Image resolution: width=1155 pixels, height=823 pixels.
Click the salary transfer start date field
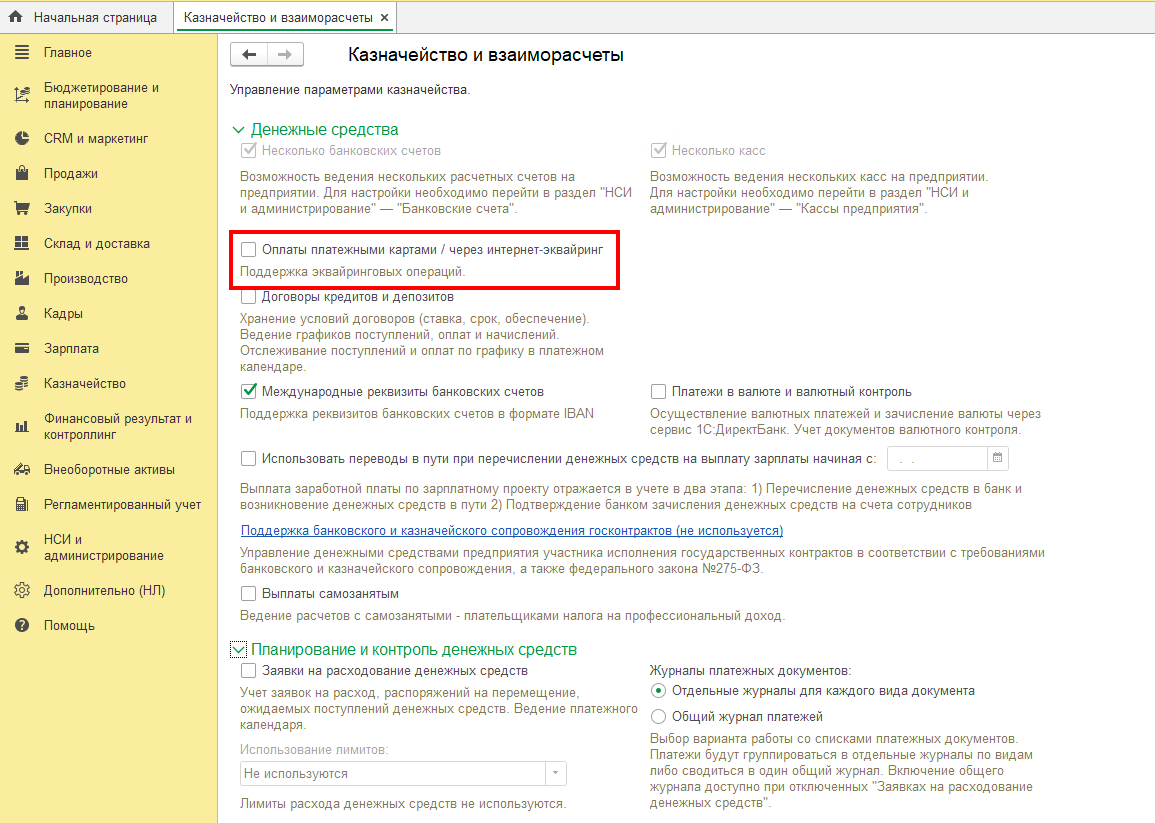(937, 458)
